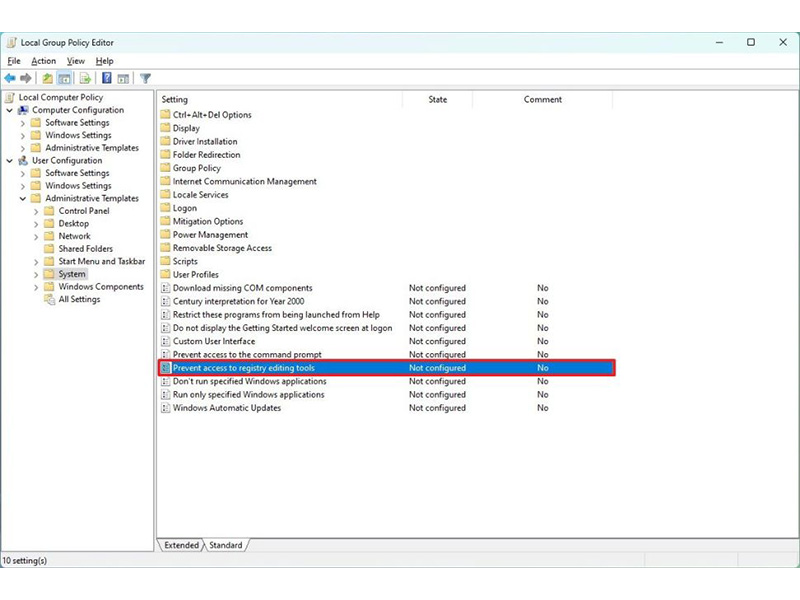Open the Folder Redirection folder
The width and height of the screenshot is (800, 600).
pos(206,155)
